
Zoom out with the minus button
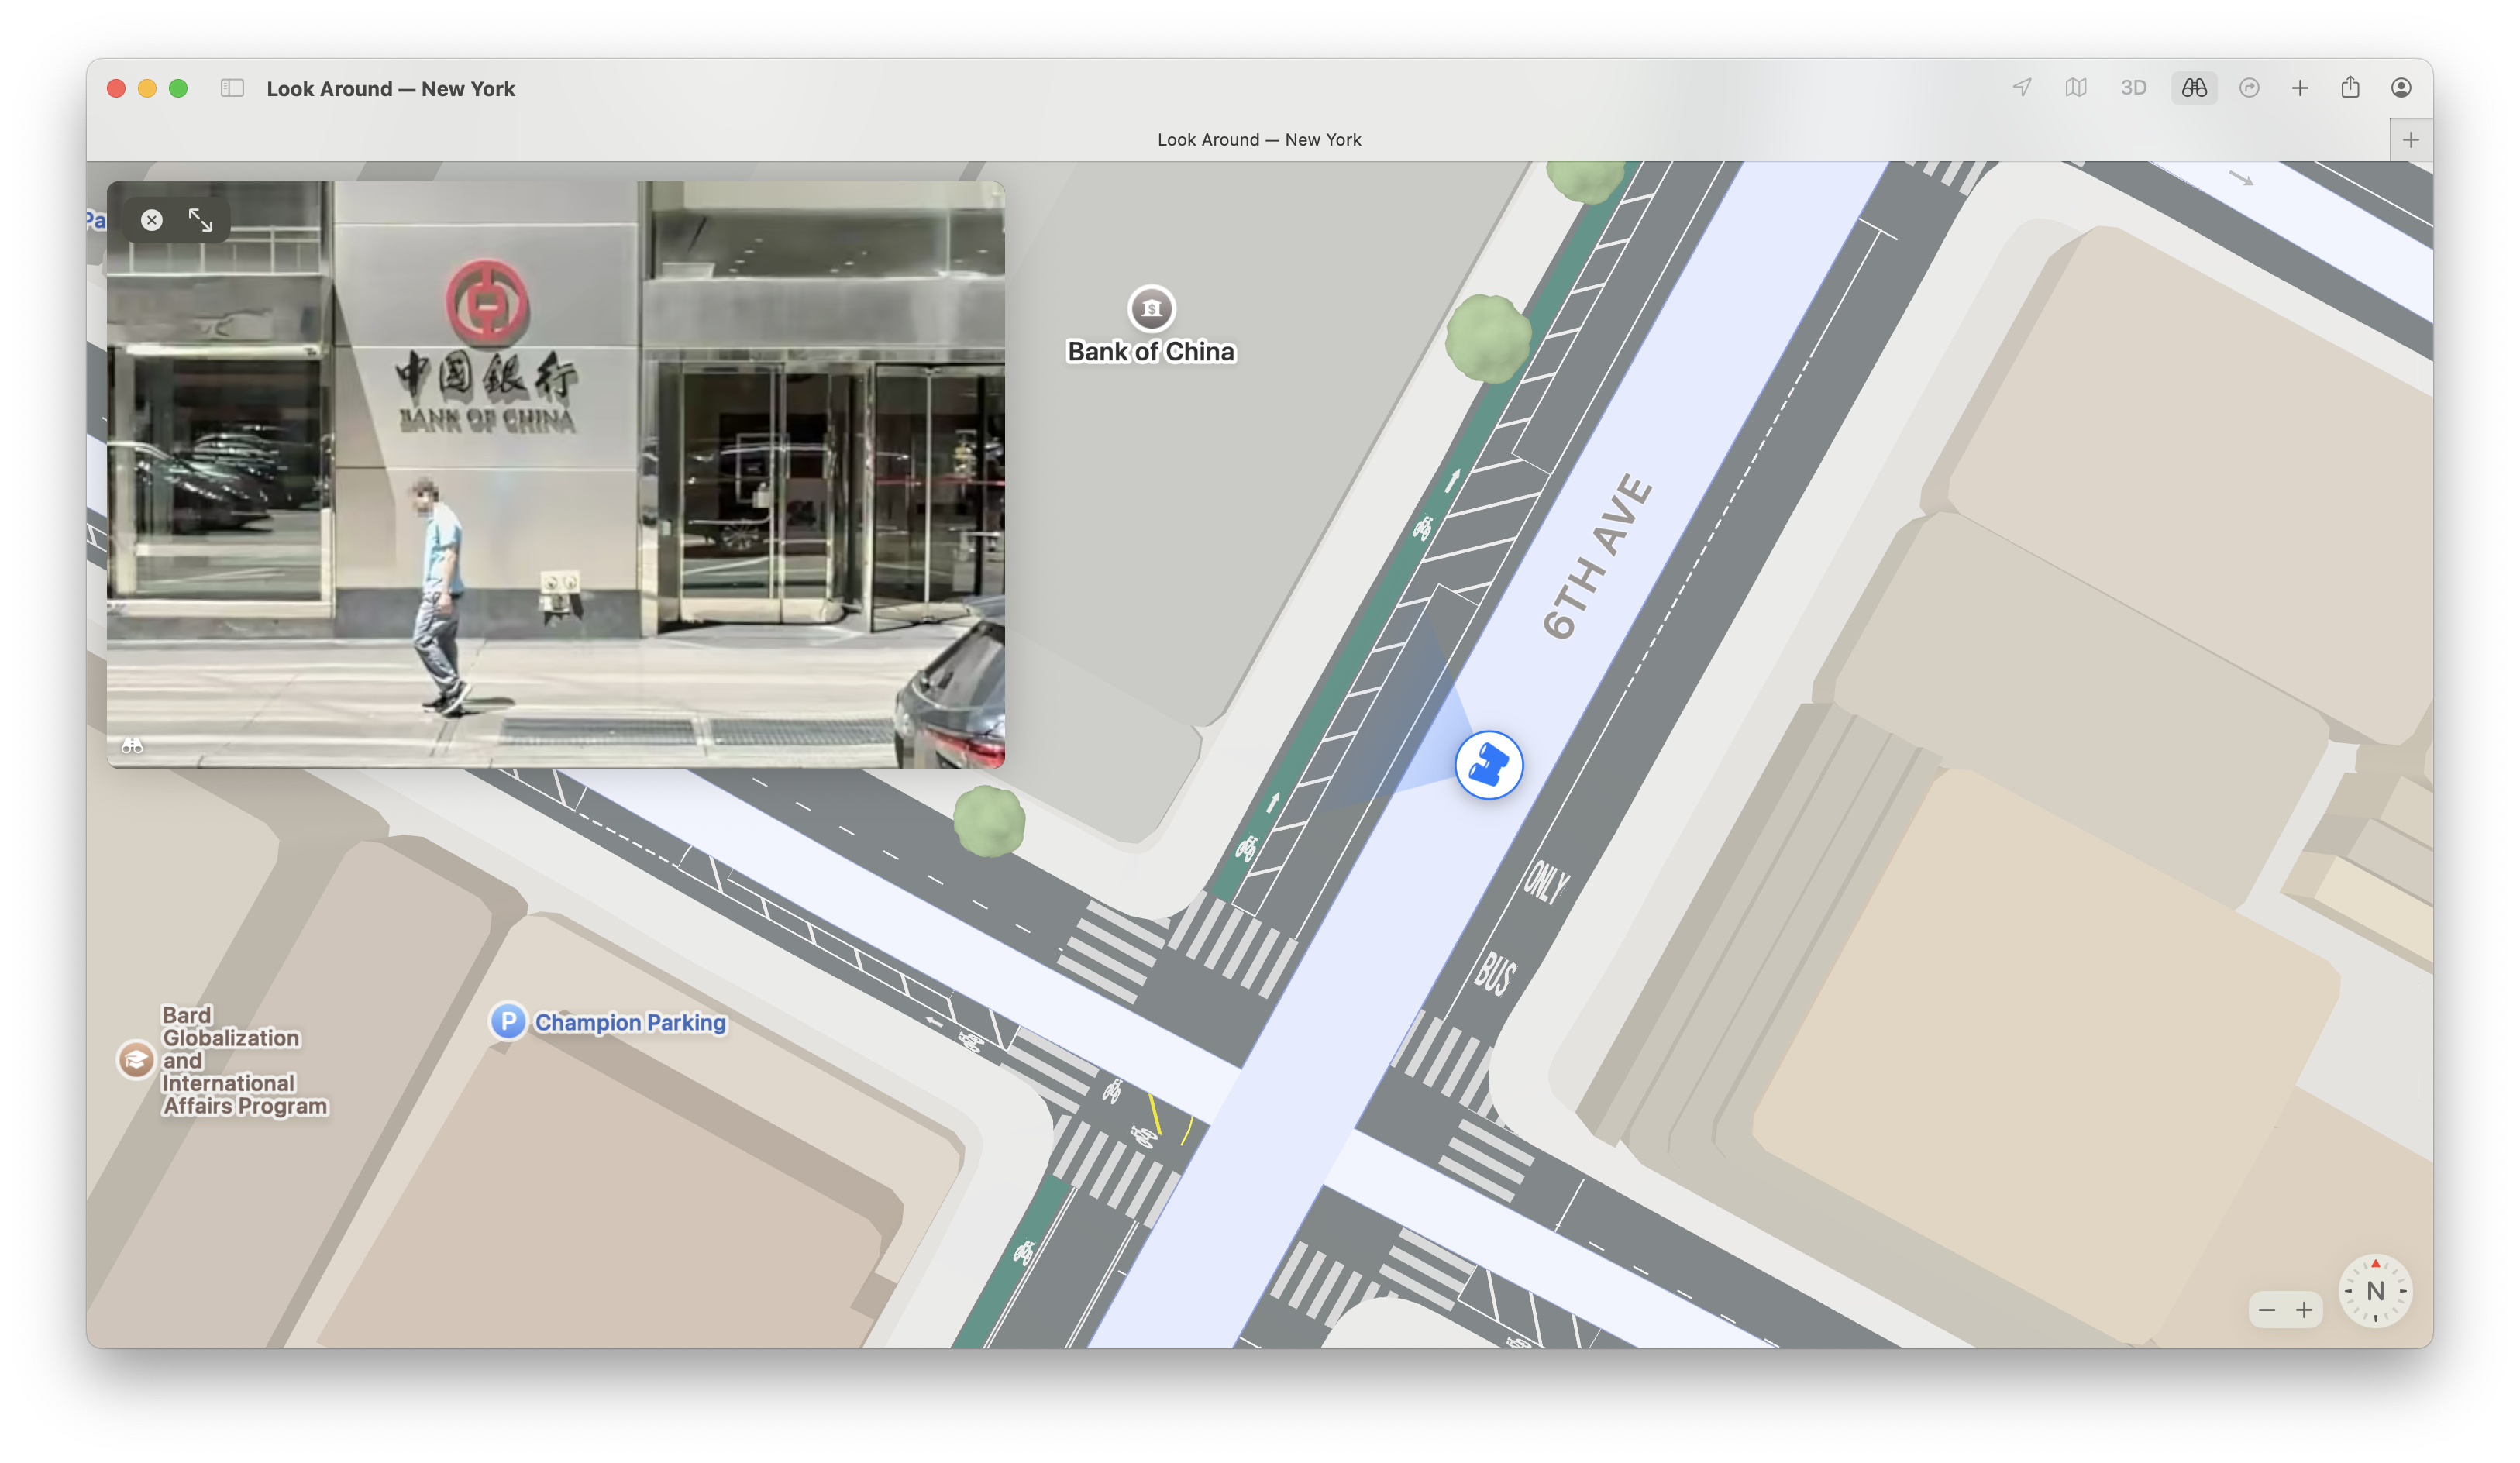coord(2267,1310)
